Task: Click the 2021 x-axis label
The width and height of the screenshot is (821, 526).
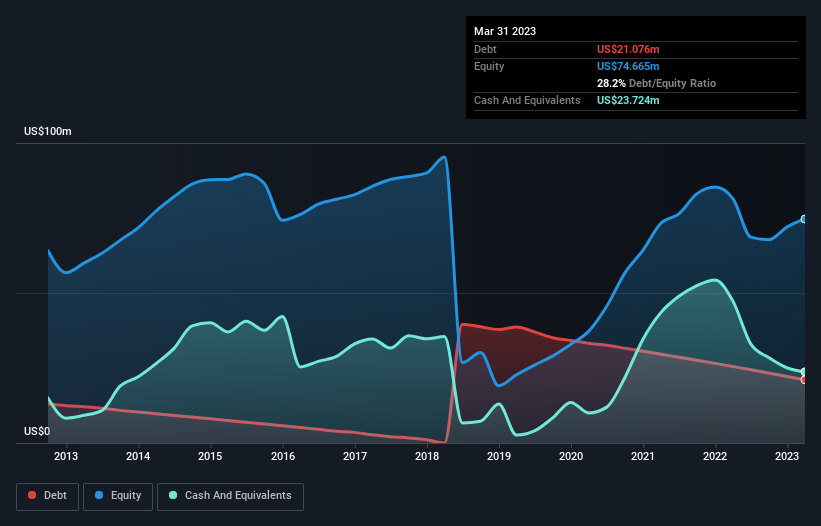Action: [x=642, y=456]
